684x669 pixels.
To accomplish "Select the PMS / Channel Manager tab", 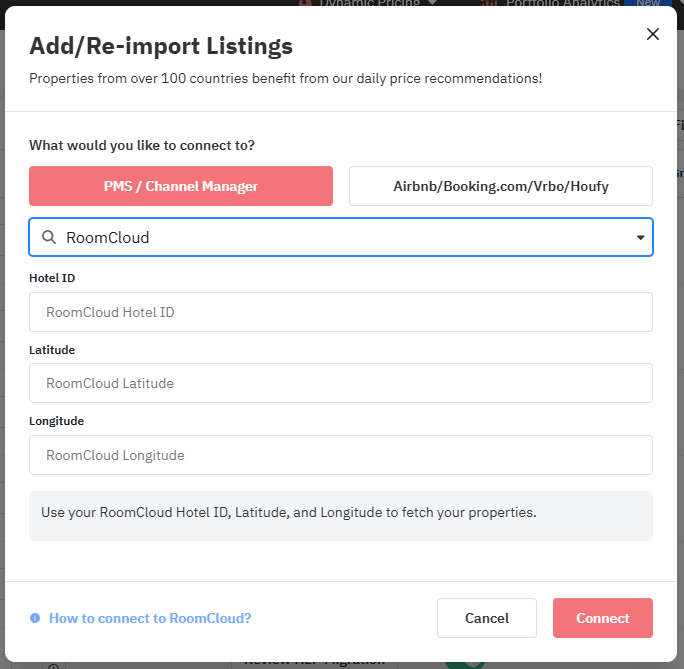I will click(181, 186).
